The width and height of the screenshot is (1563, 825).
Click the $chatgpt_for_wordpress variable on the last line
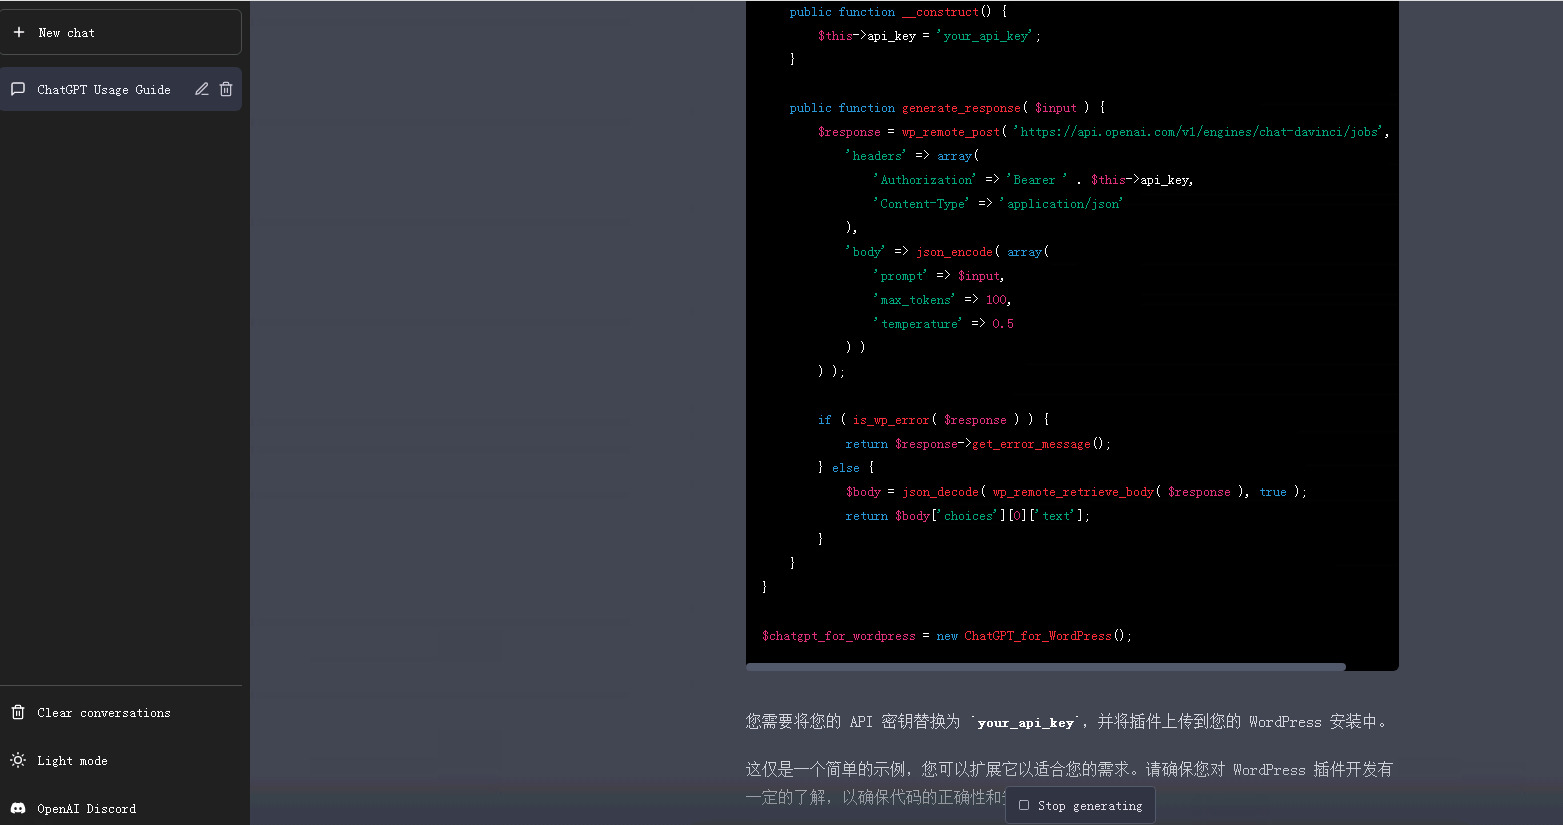click(x=839, y=635)
